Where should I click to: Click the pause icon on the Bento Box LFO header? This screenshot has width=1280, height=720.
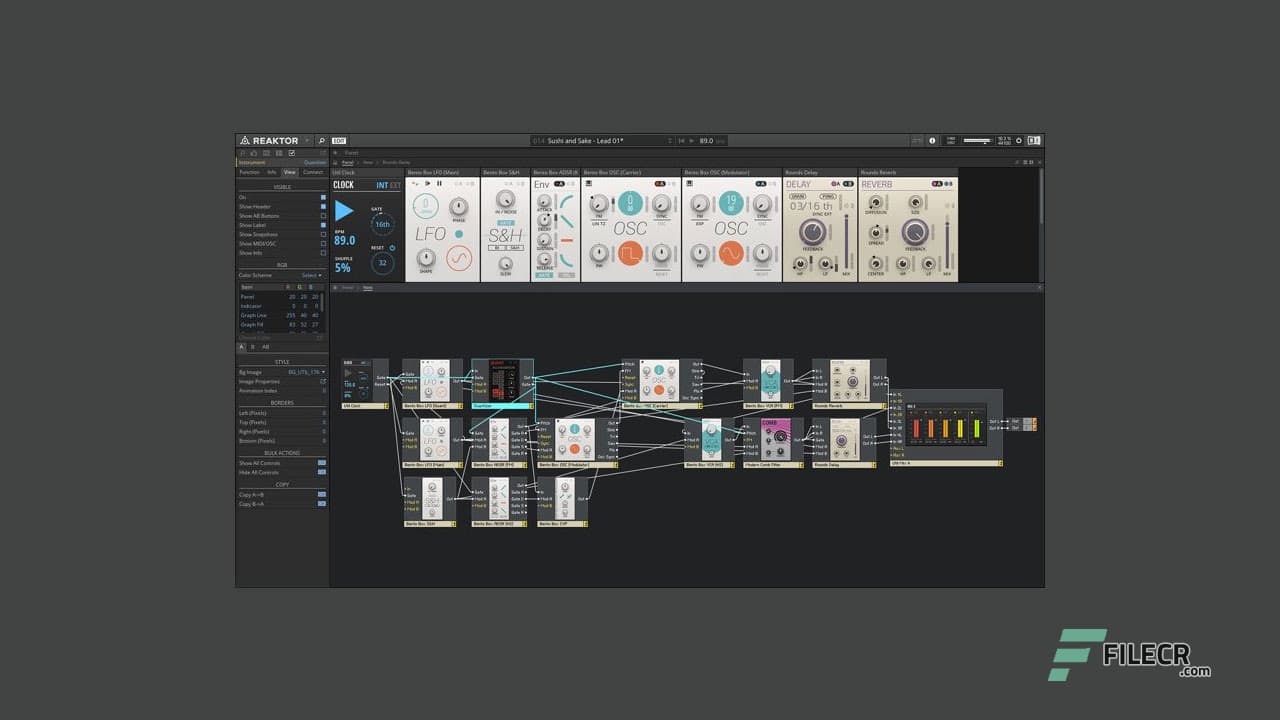(440, 184)
